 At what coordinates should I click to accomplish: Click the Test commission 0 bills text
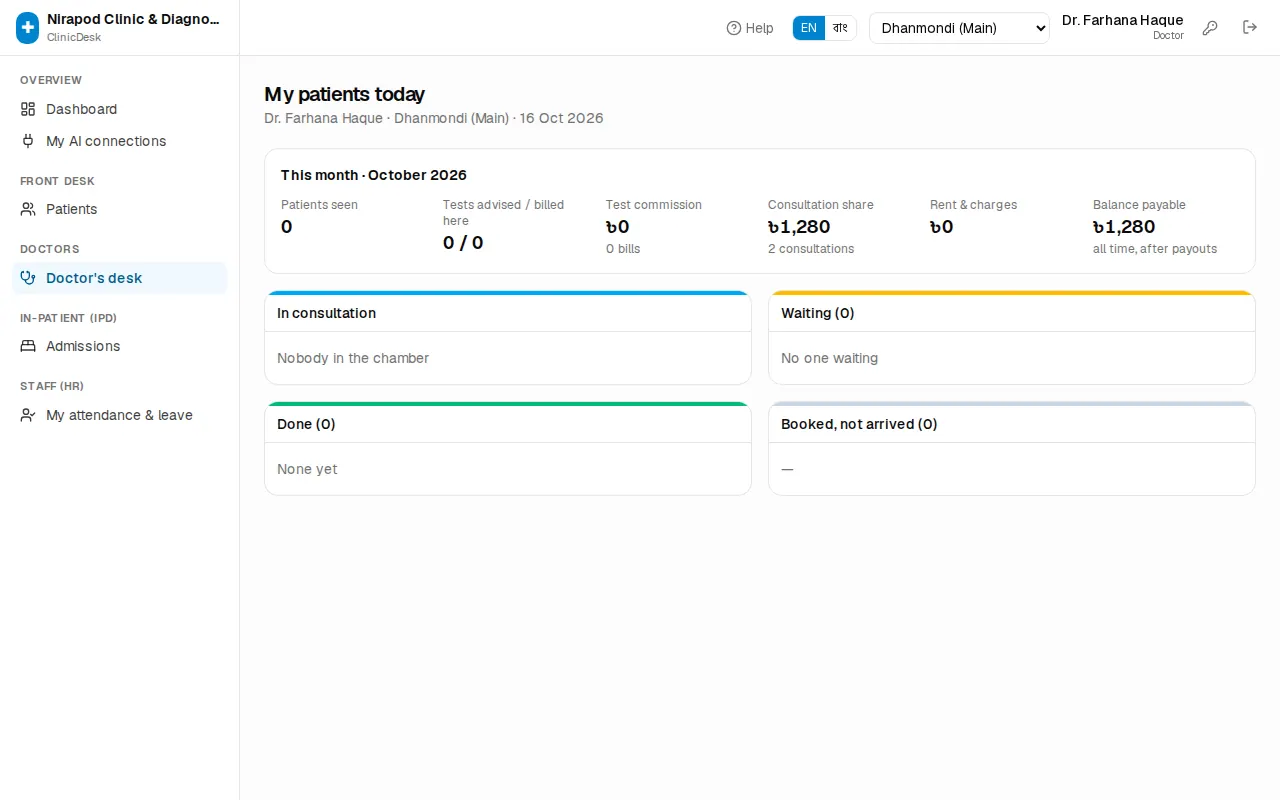tap(623, 249)
